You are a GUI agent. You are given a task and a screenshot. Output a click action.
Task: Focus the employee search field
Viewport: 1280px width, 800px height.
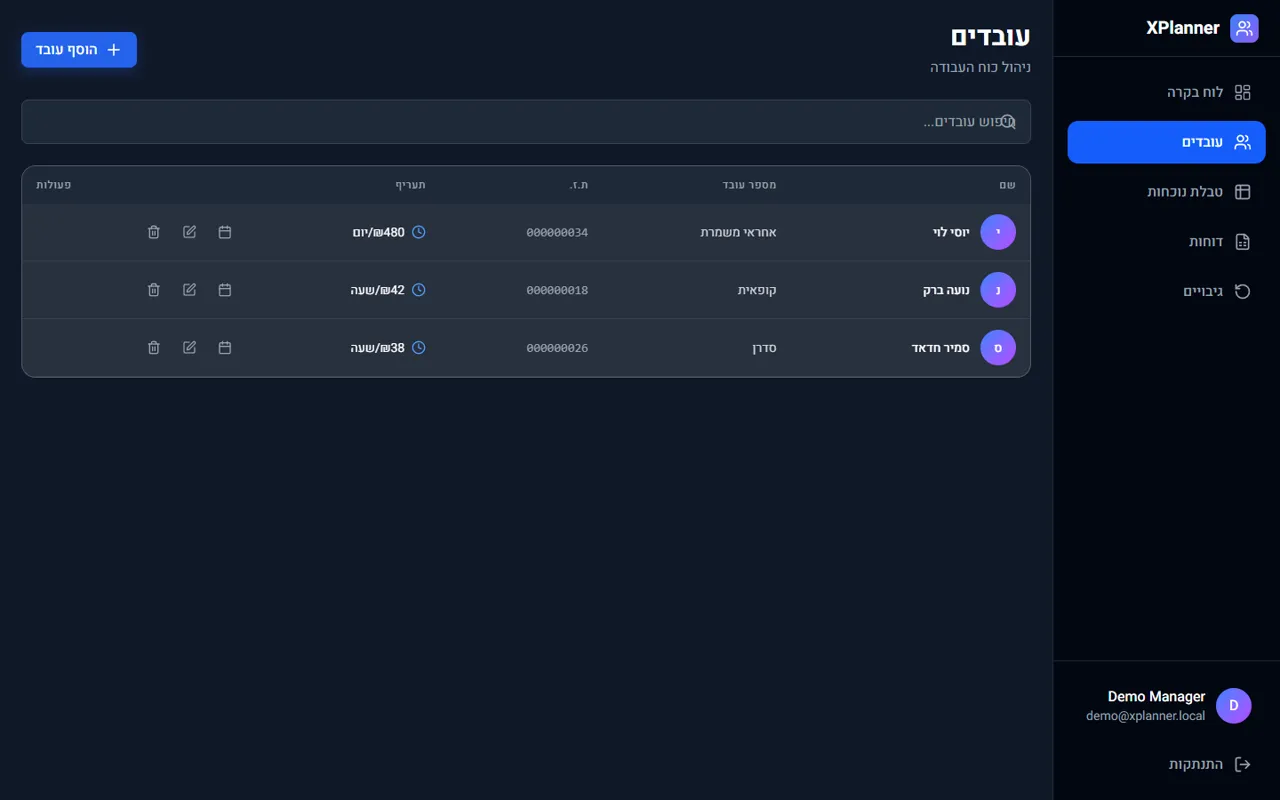[526, 122]
